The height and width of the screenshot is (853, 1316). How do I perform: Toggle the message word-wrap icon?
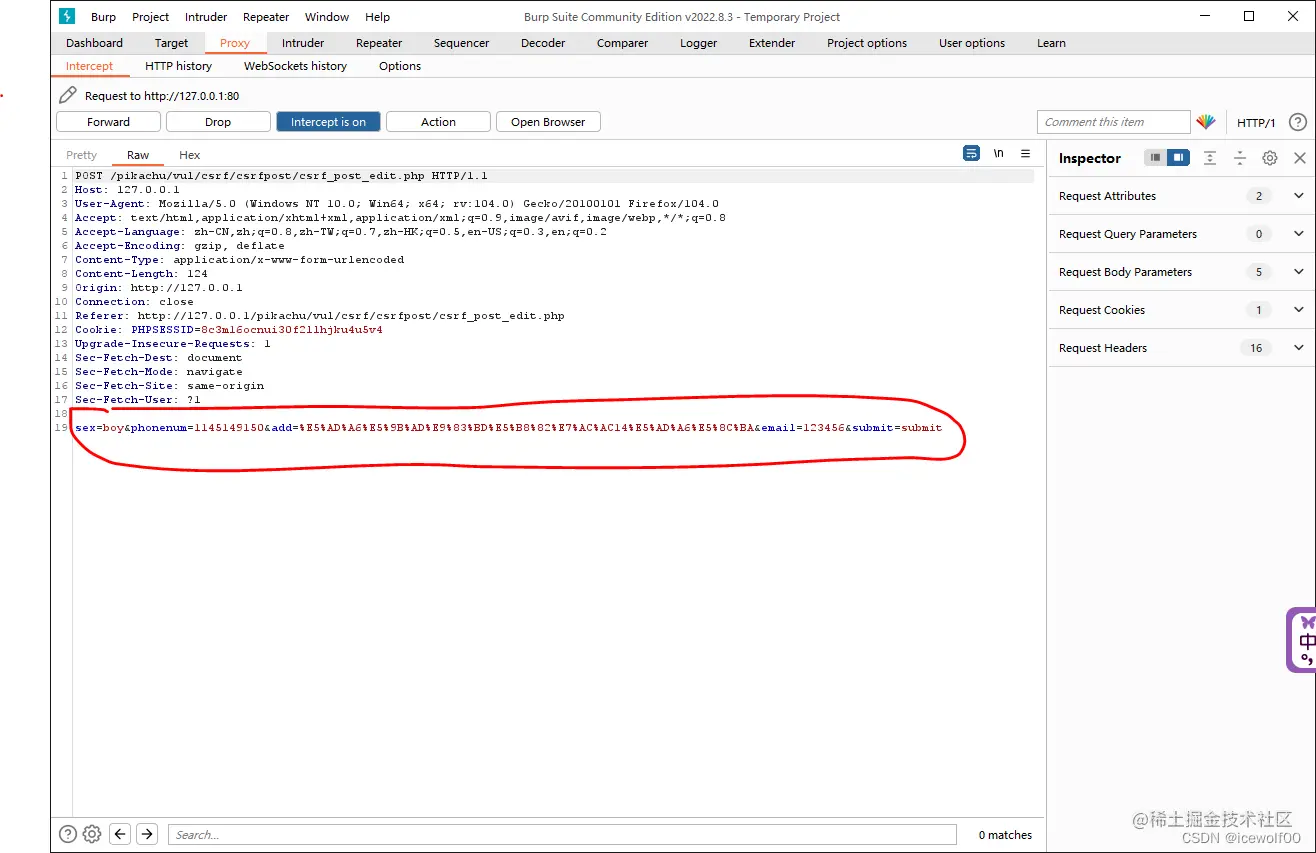coord(971,153)
